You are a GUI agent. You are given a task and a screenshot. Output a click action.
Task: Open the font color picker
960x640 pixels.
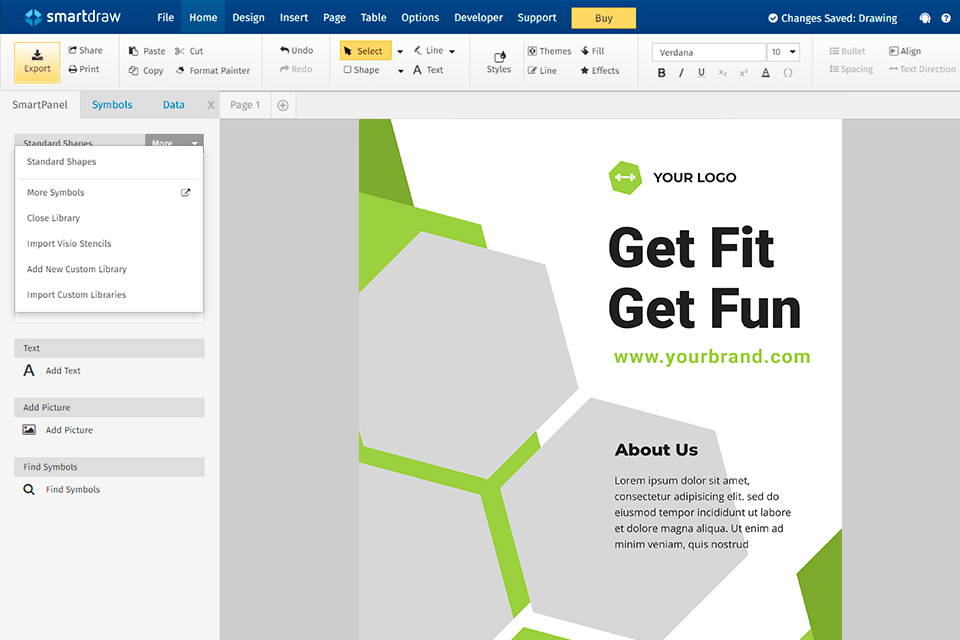(766, 73)
